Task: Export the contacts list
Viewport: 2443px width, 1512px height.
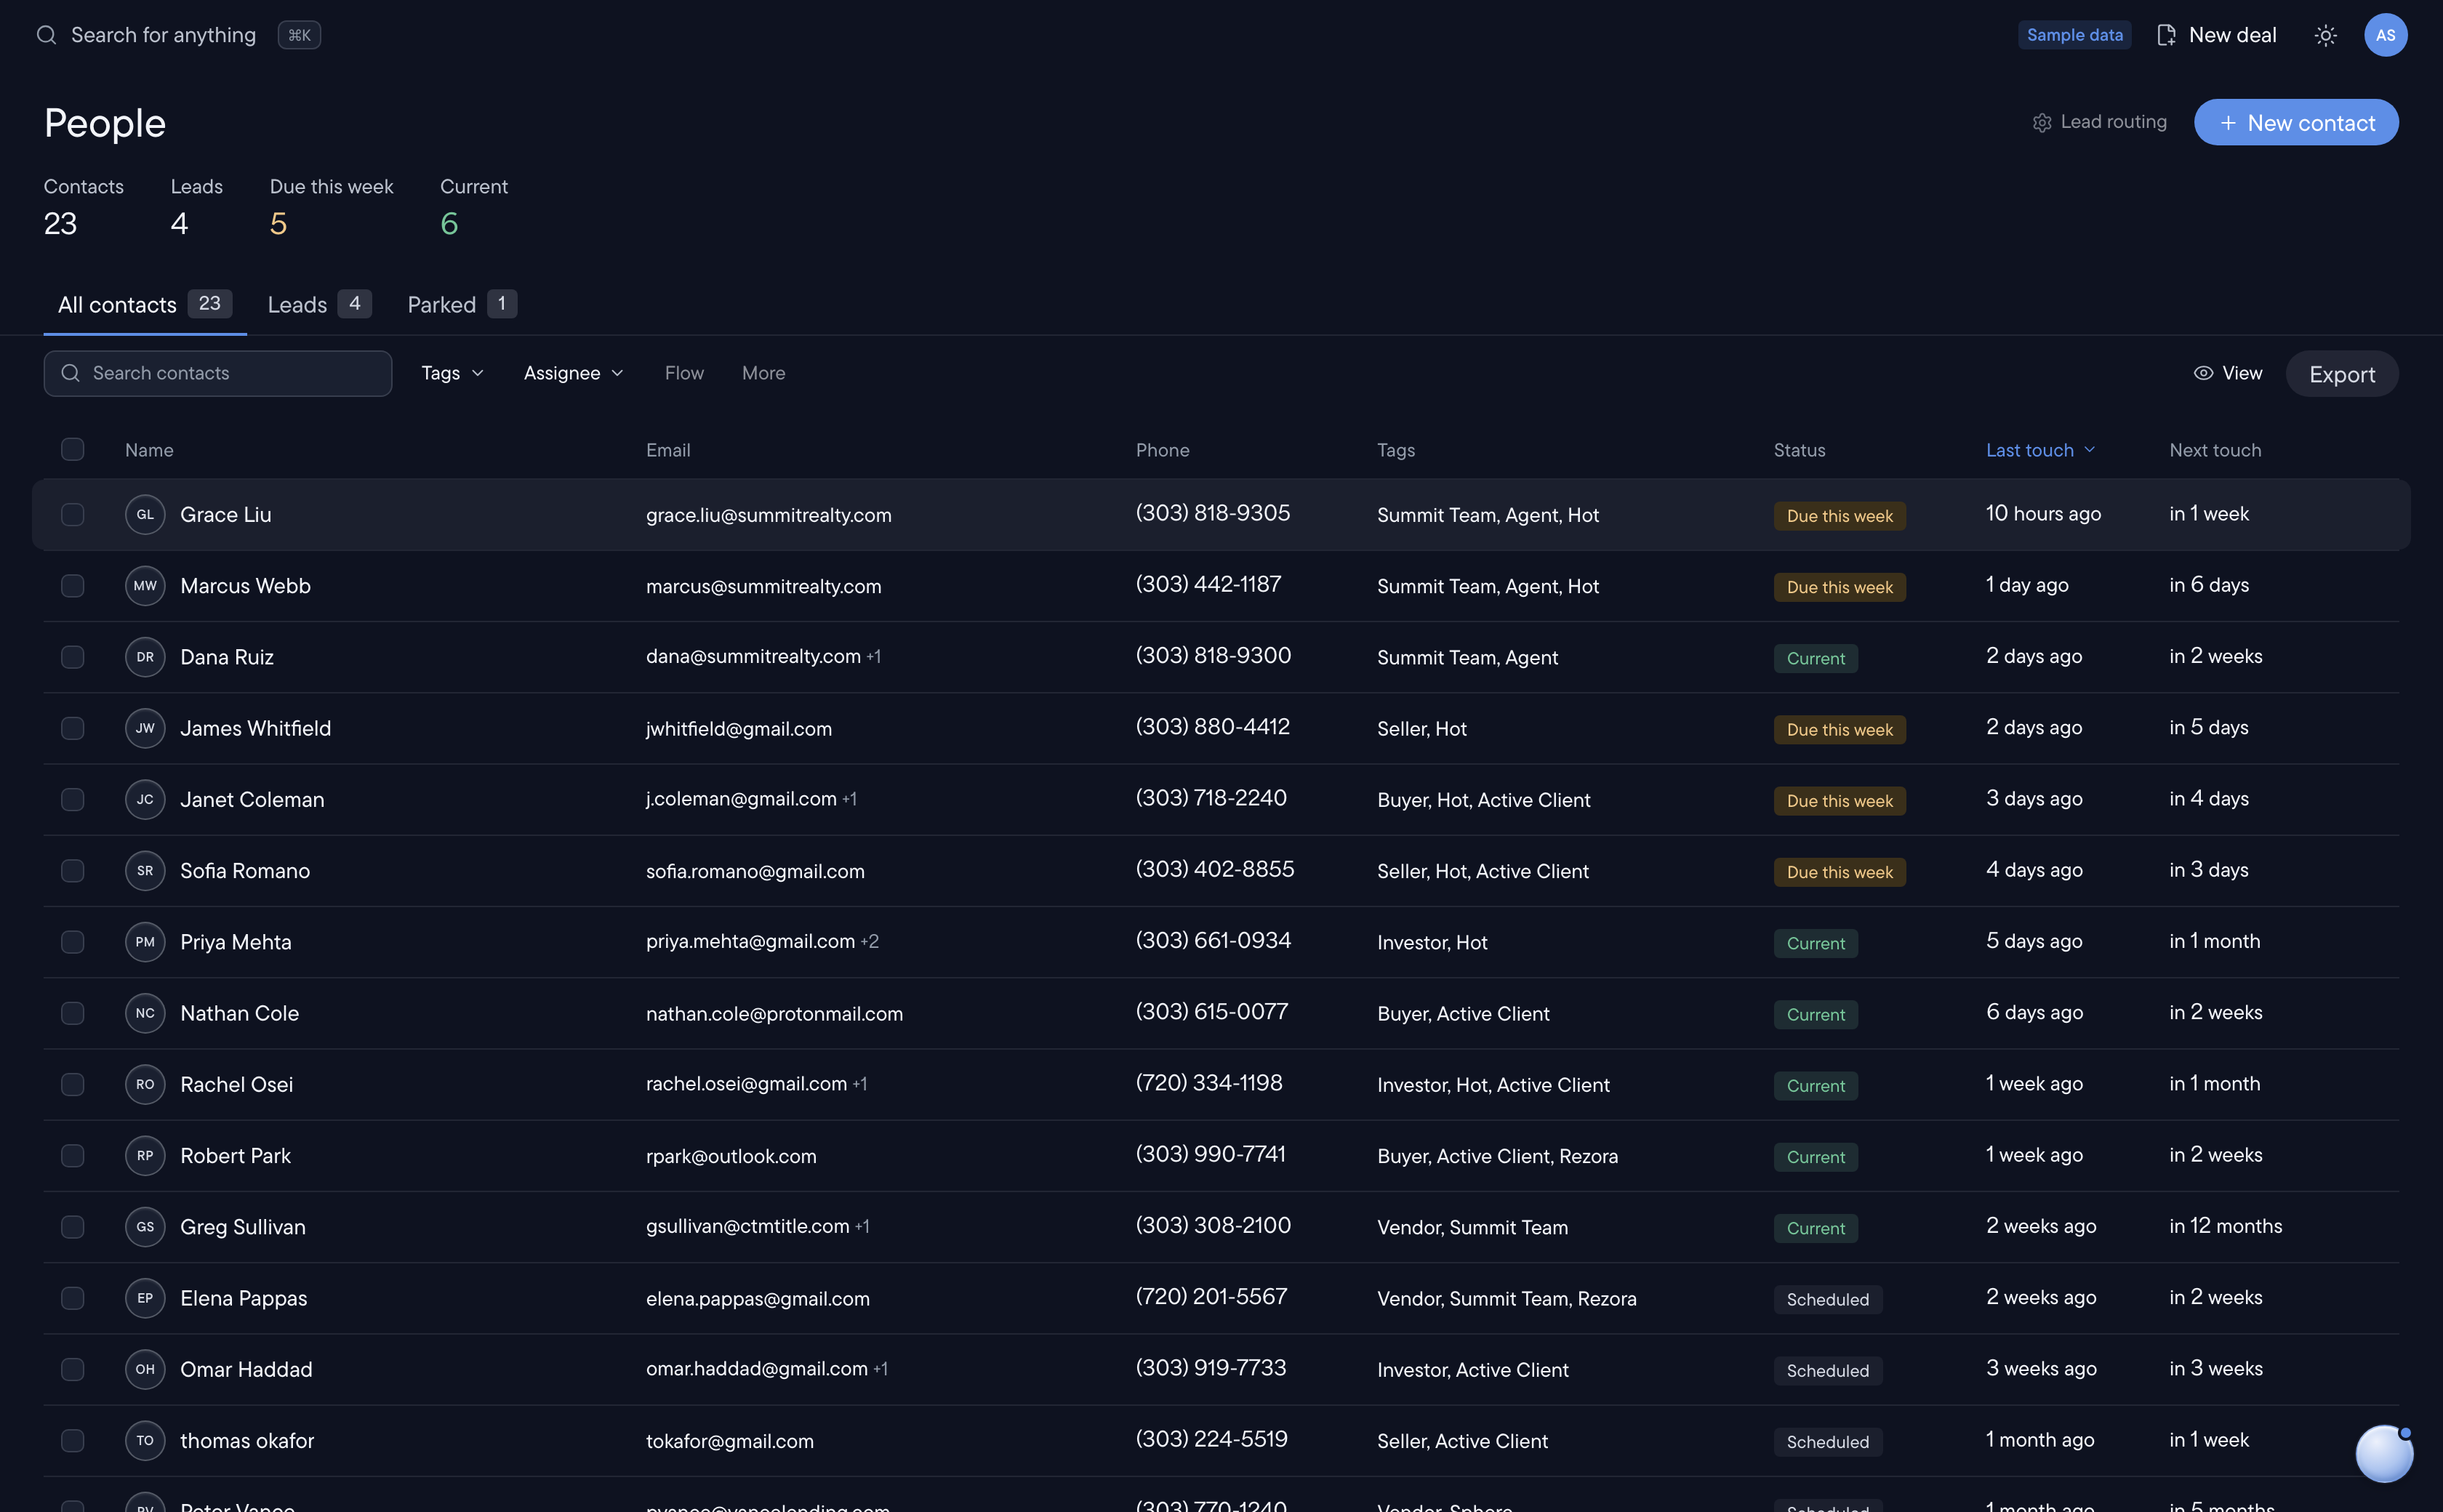Action: click(2342, 374)
